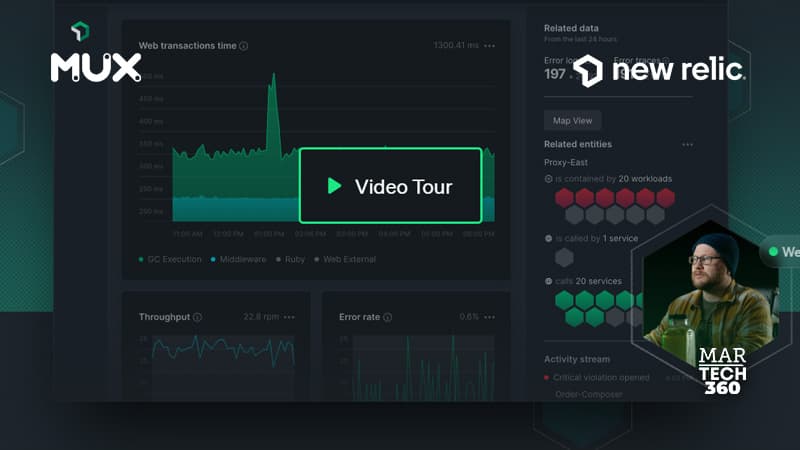
Task: Open Throughput chart options menu
Action: pos(289,317)
